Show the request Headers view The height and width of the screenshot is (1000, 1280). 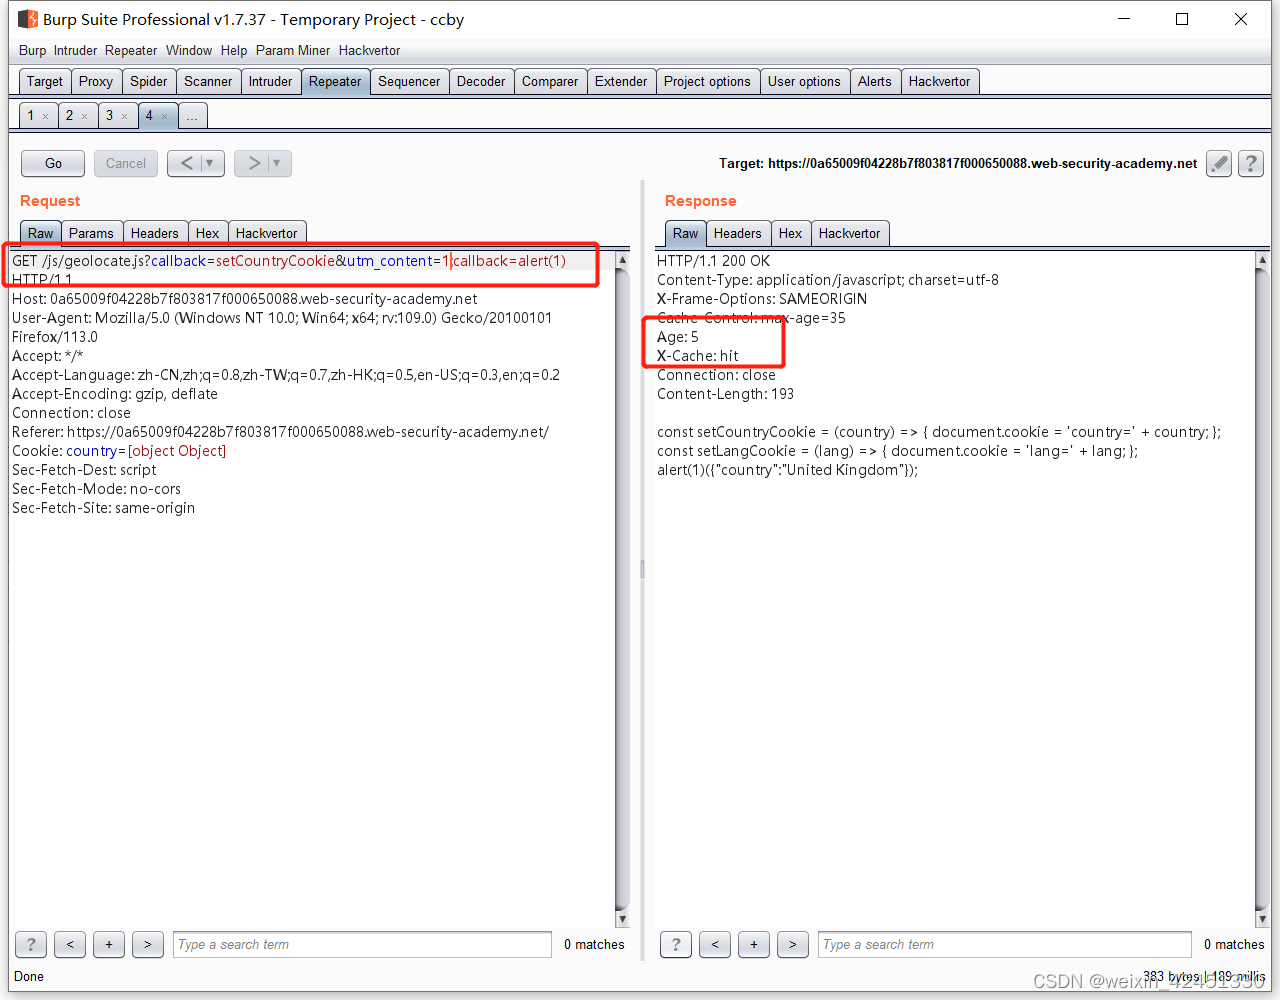[154, 233]
